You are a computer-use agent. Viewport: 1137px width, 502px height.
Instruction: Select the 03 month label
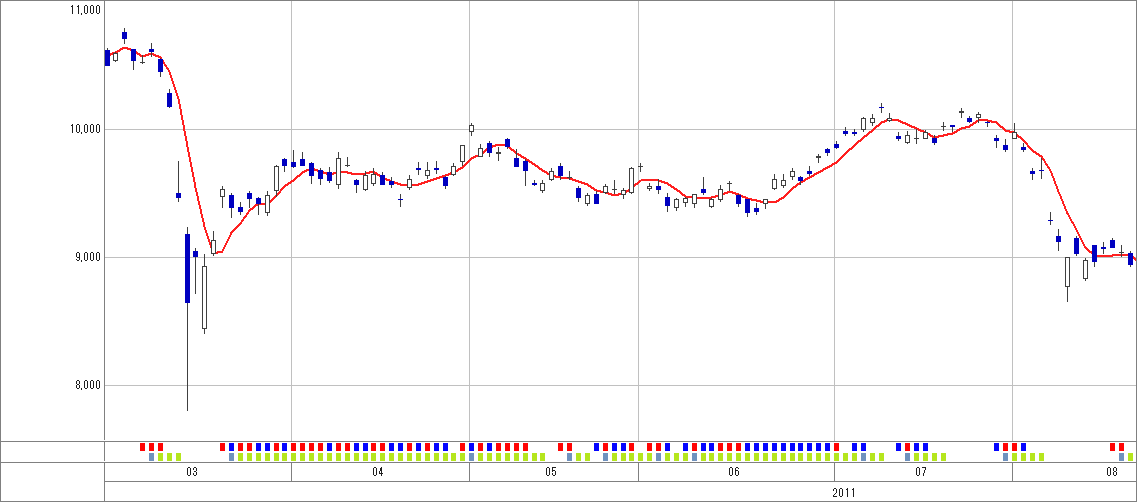point(192,472)
